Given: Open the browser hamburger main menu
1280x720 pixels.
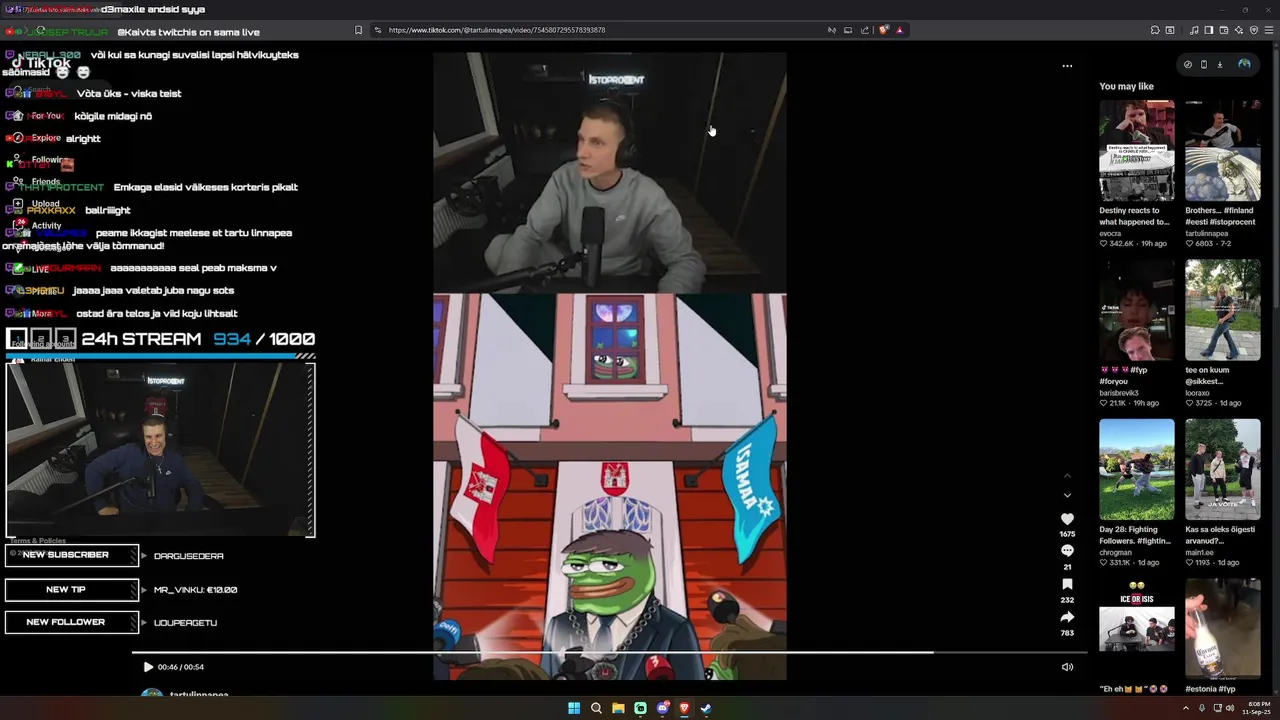Looking at the screenshot, I should pos(1269,30).
